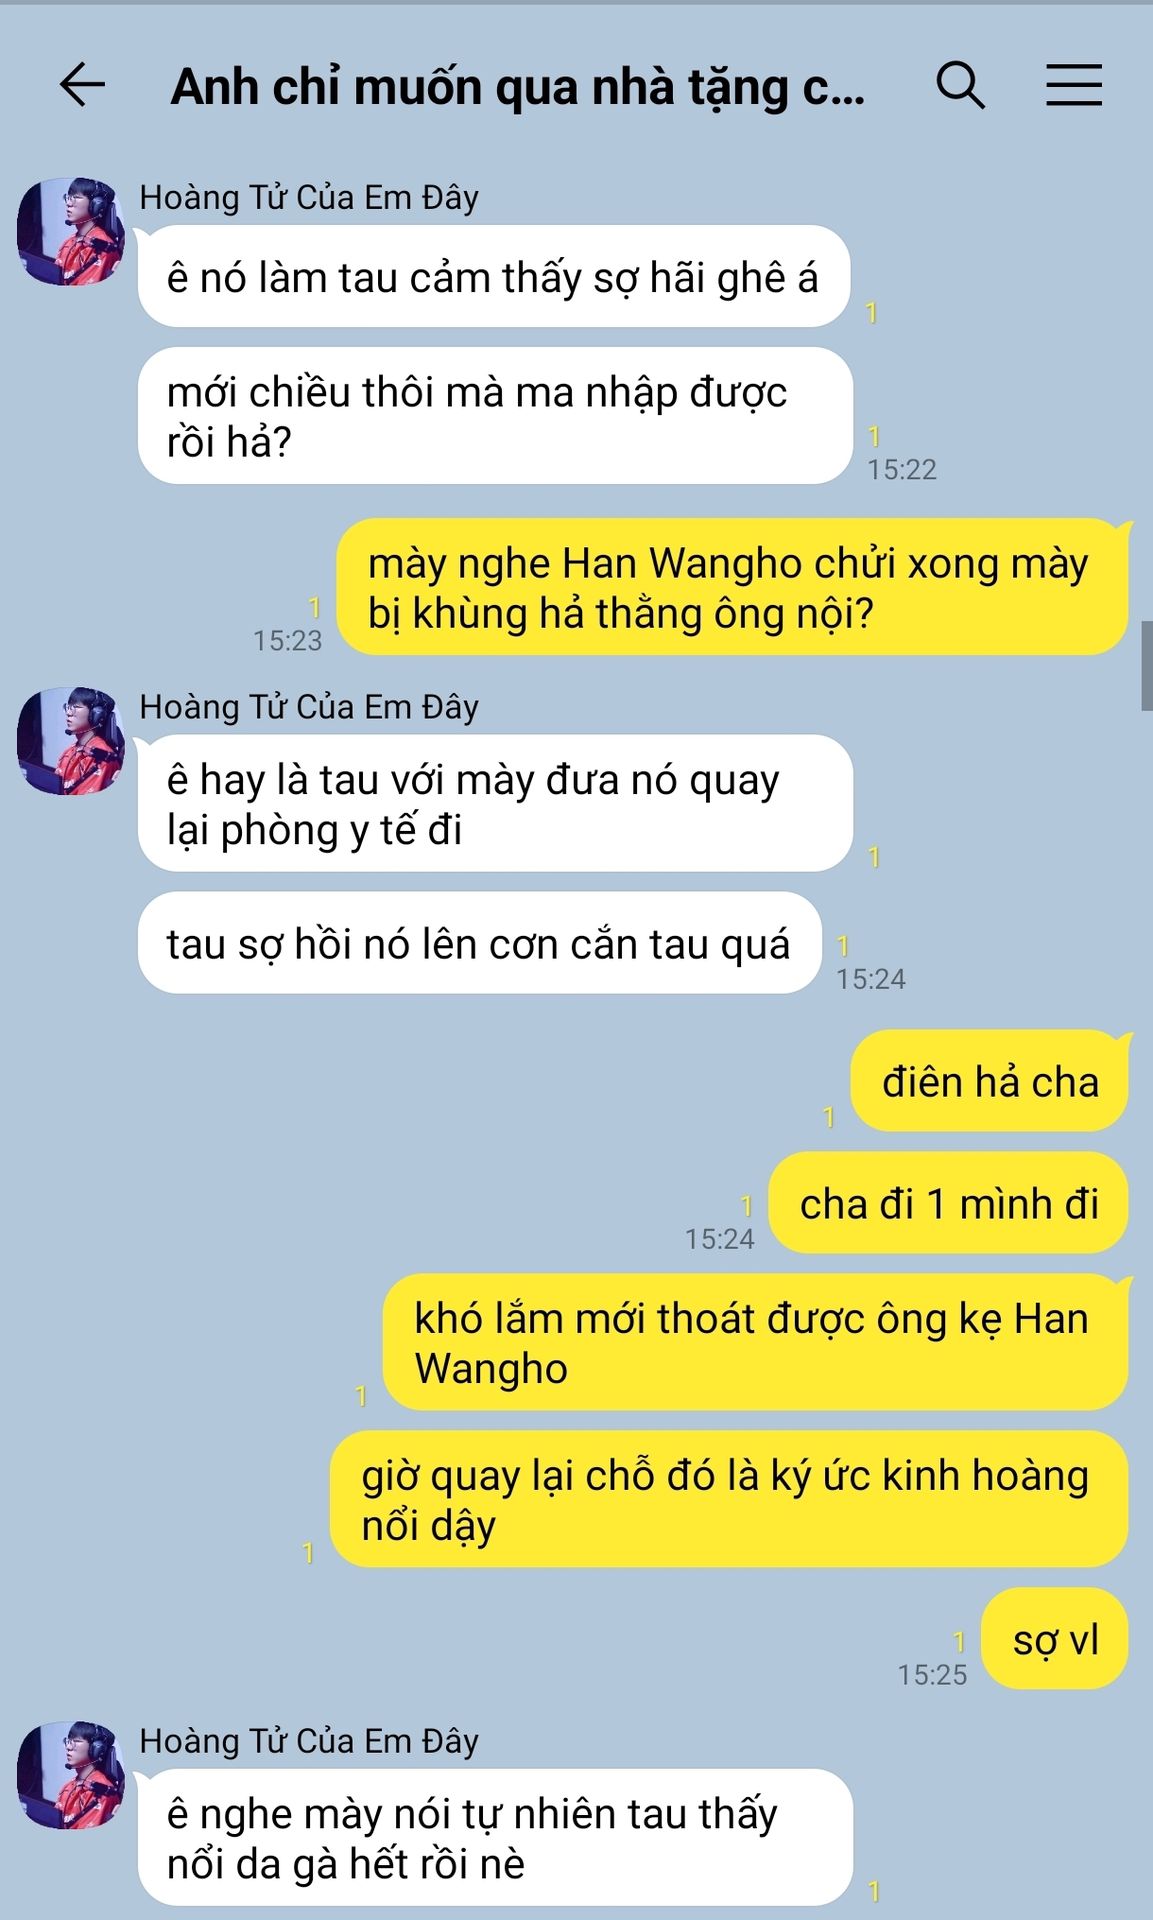This screenshot has width=1153, height=1920.
Task: Tap the 'sợ vl' bubble
Action: click(1055, 1639)
